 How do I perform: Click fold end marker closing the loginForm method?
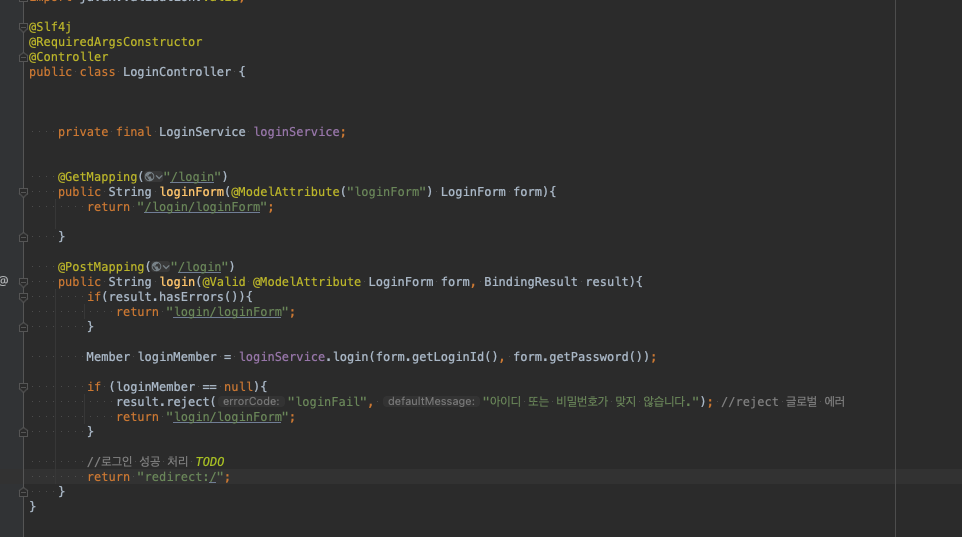pos(23,237)
